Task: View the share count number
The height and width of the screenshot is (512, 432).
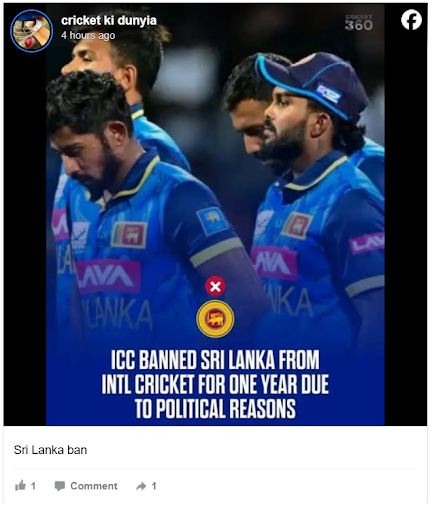Action: pyautogui.click(x=154, y=486)
